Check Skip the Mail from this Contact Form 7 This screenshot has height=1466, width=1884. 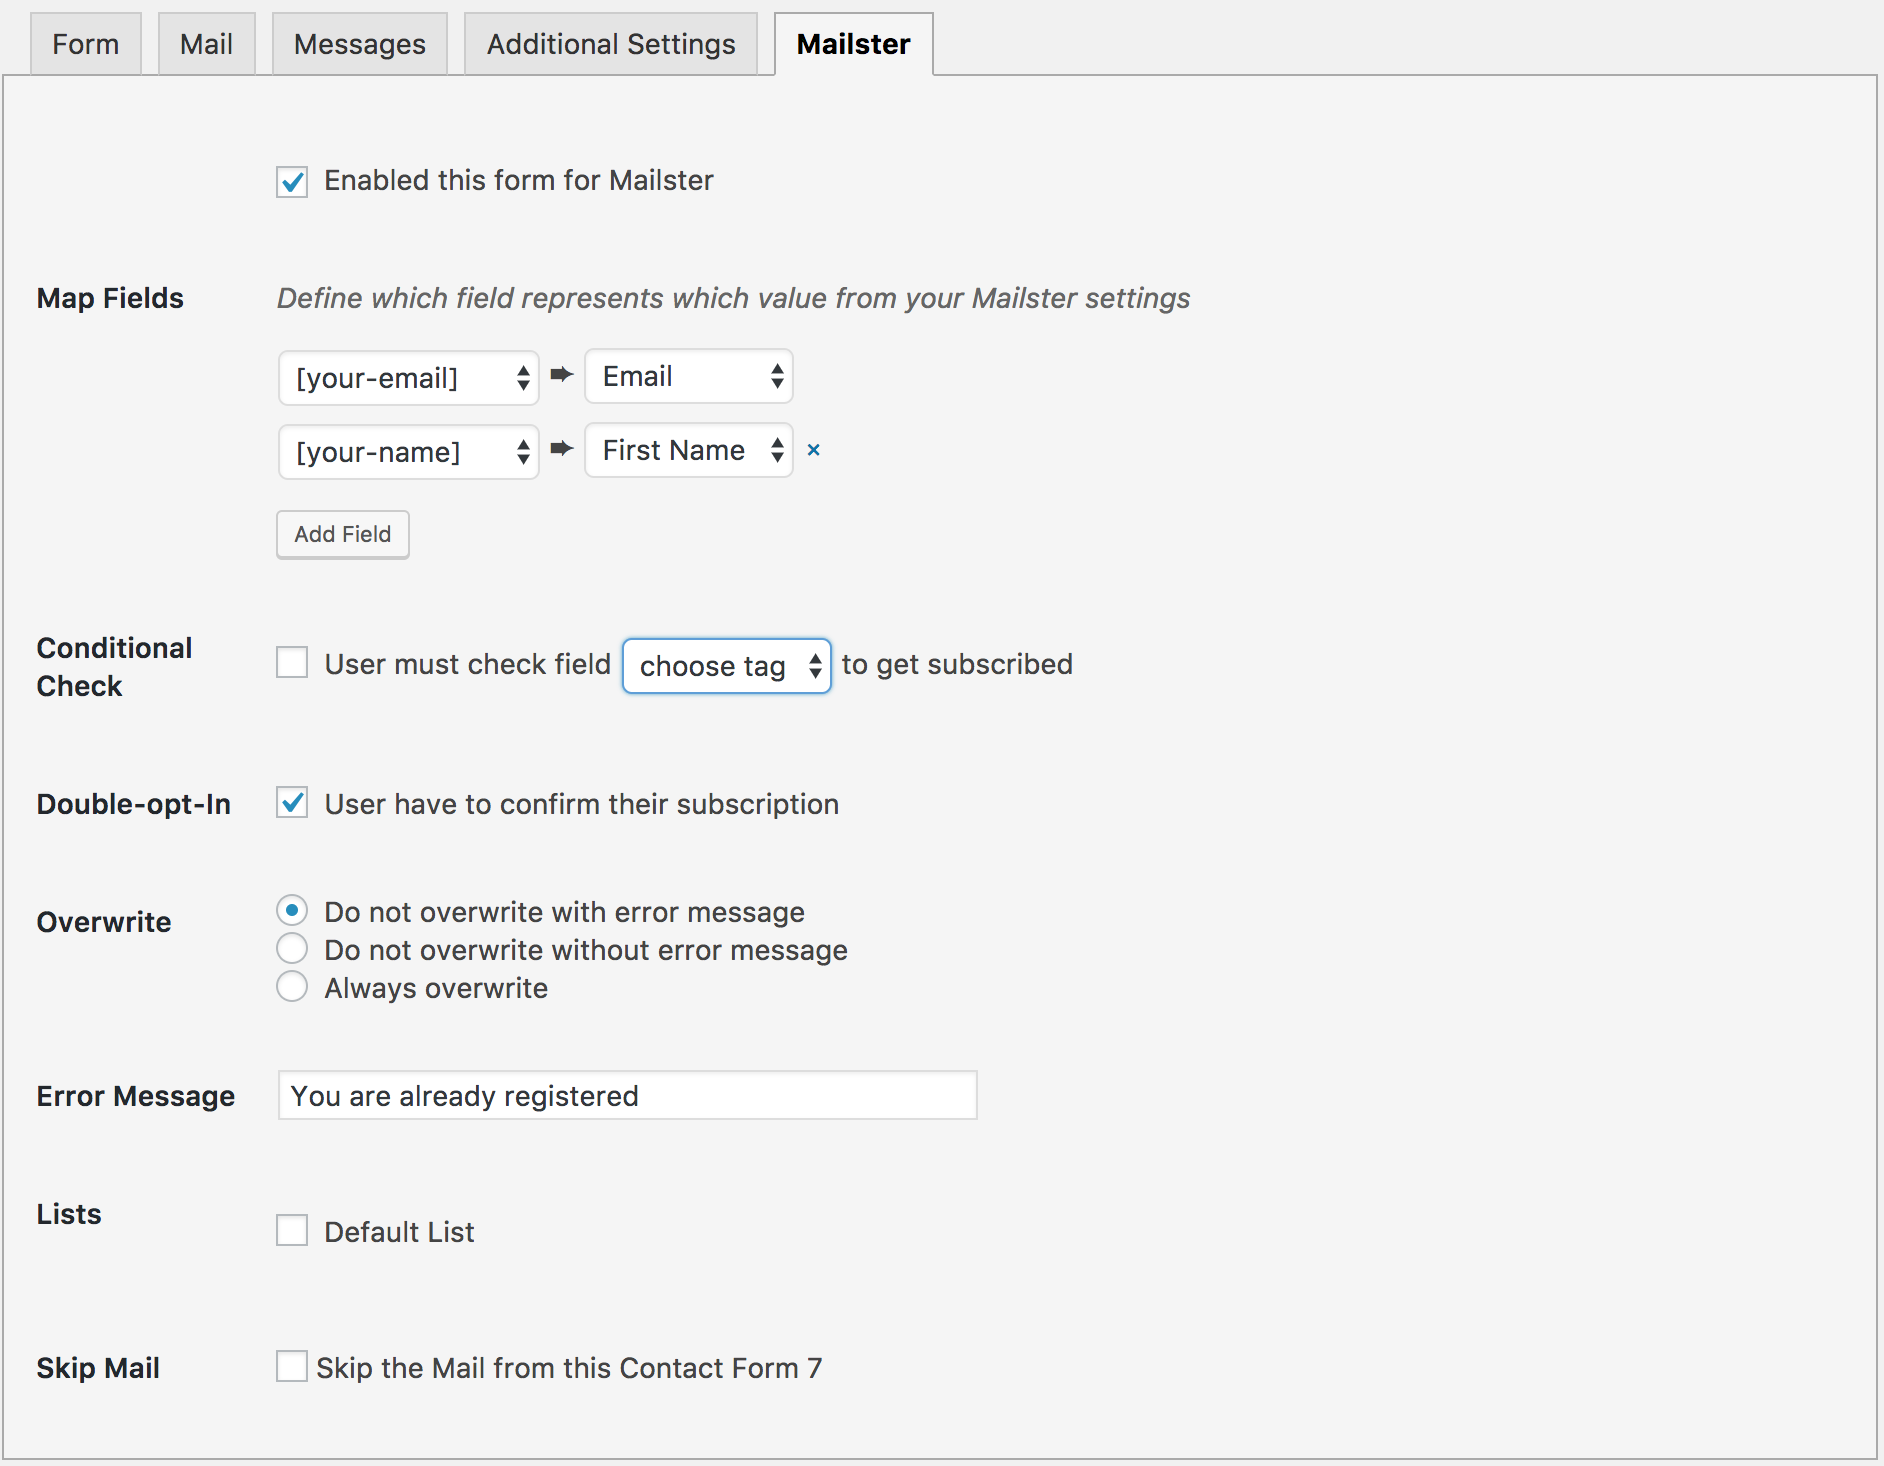[x=292, y=1366]
